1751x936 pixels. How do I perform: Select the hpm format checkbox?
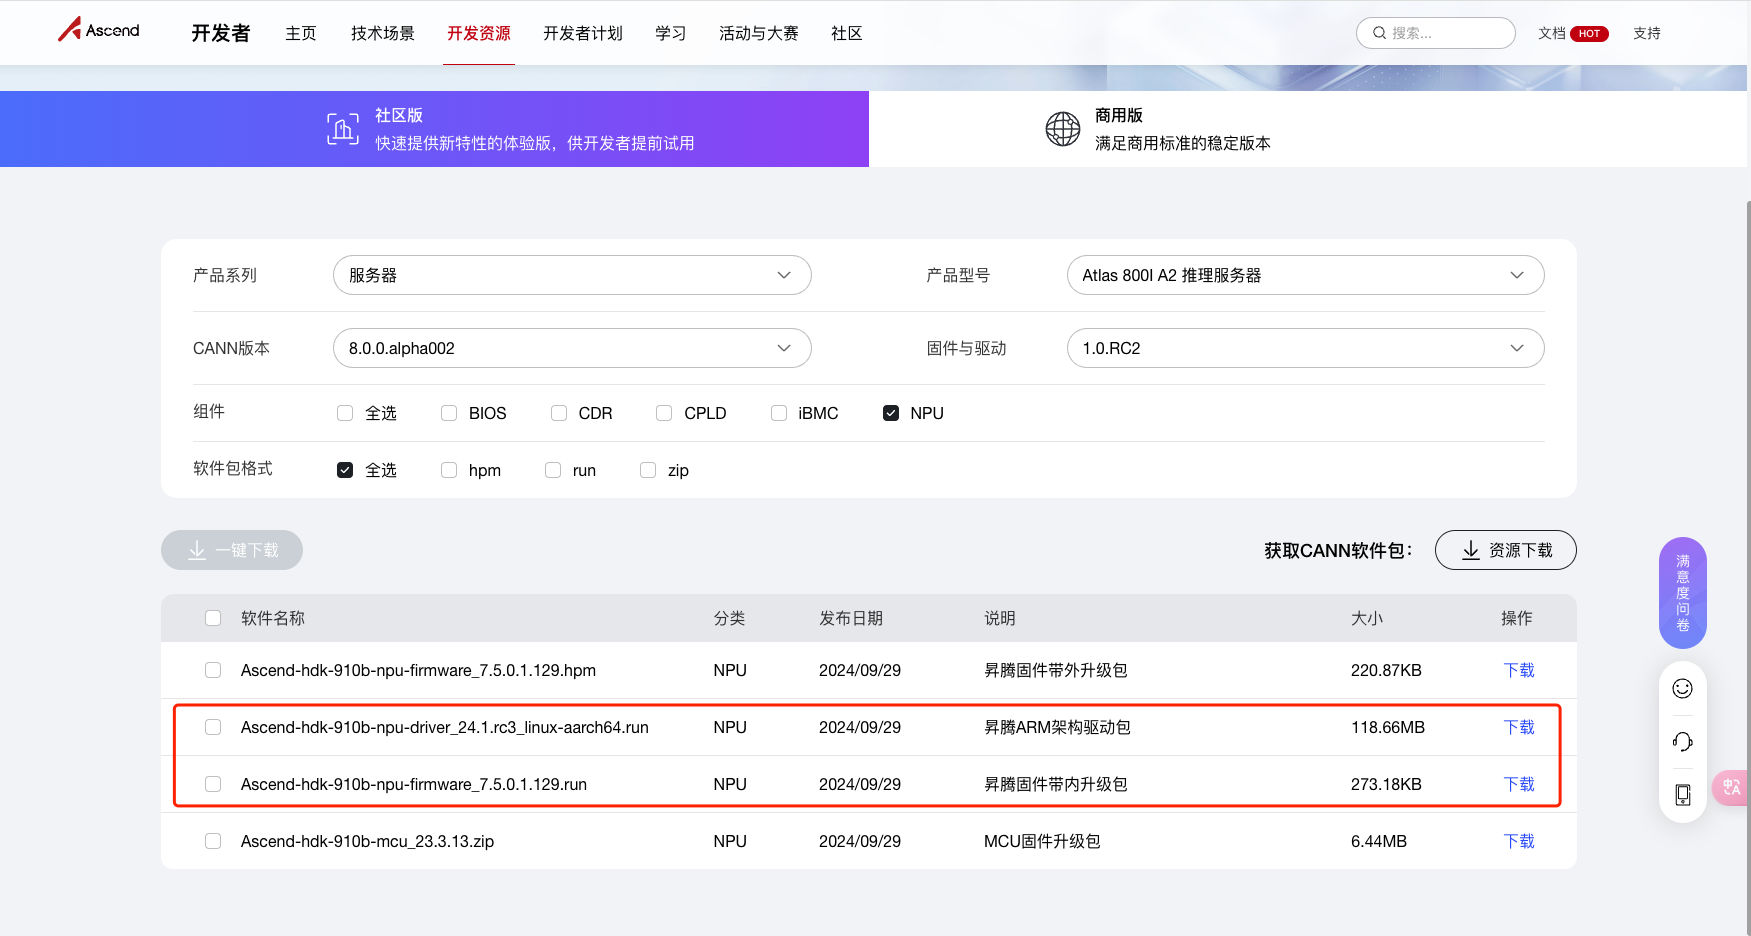pyautogui.click(x=449, y=470)
